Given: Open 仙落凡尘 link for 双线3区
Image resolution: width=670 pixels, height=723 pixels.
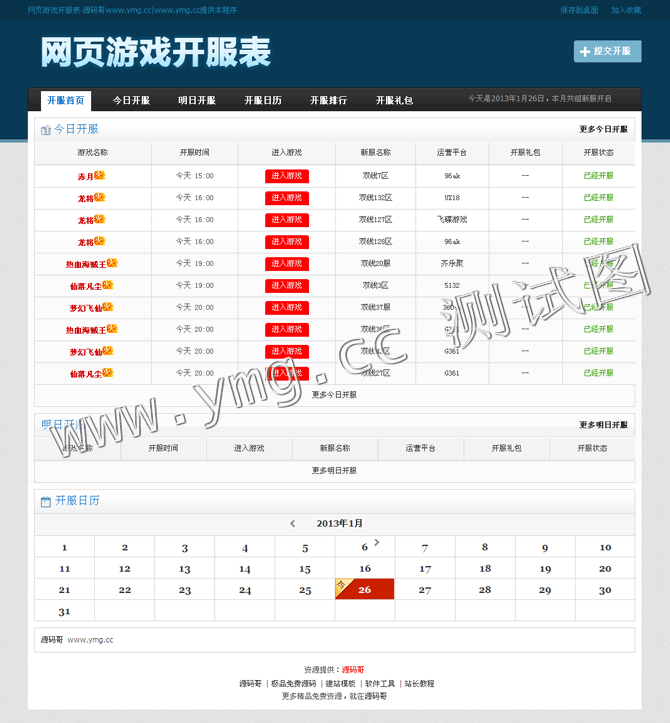Looking at the screenshot, I should click(x=86, y=286).
